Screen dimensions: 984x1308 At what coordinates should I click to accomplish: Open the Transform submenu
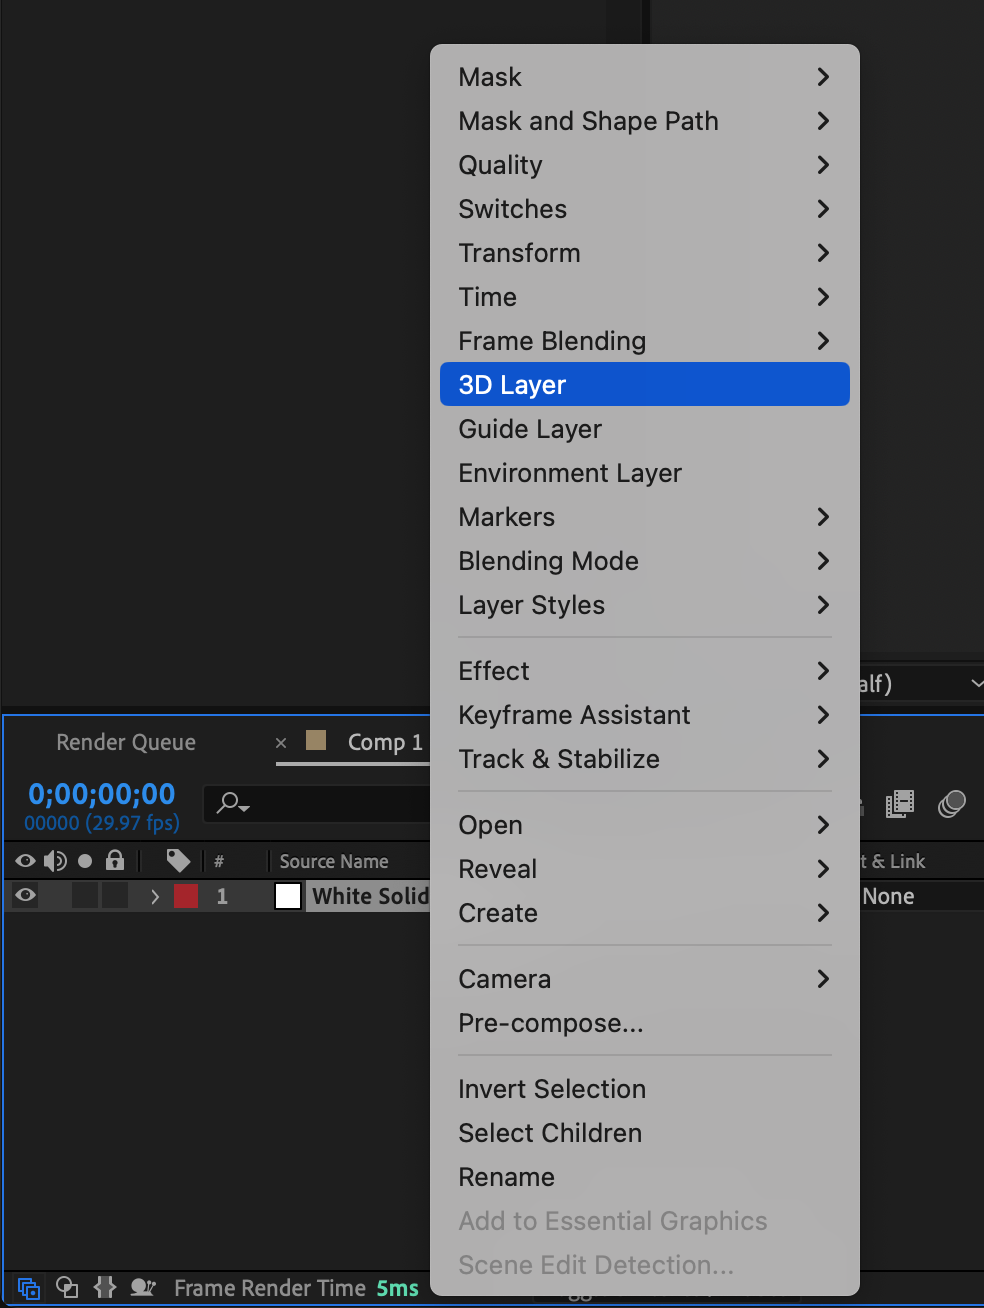(x=645, y=253)
